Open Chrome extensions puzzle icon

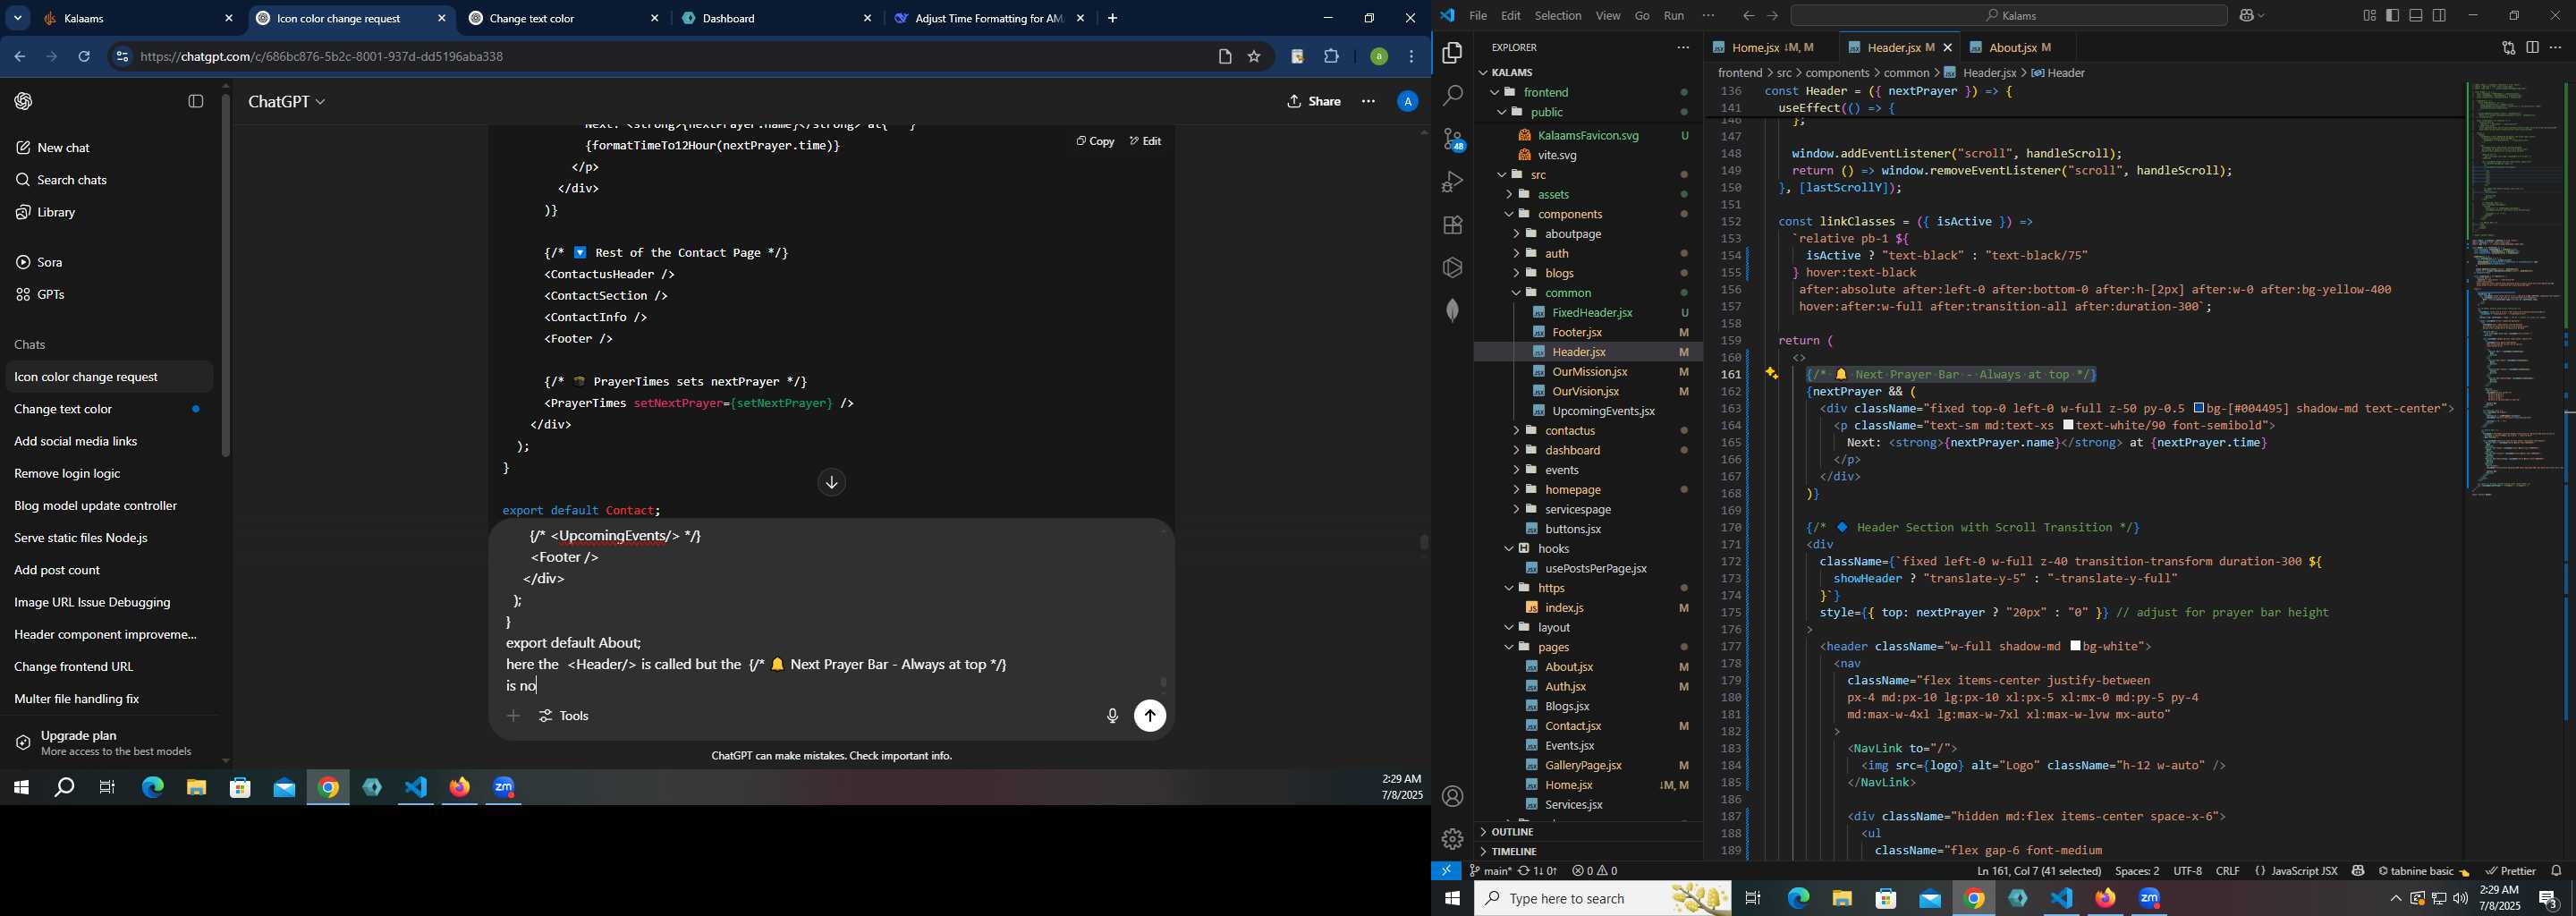point(1331,57)
